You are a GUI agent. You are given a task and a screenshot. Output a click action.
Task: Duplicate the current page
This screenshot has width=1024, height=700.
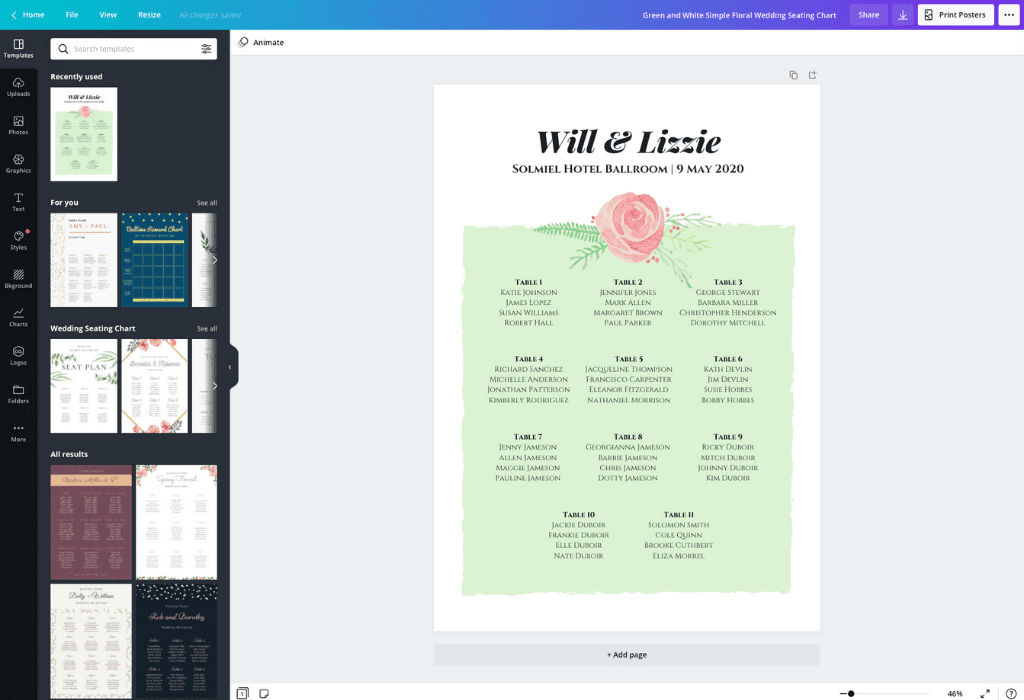(x=793, y=74)
